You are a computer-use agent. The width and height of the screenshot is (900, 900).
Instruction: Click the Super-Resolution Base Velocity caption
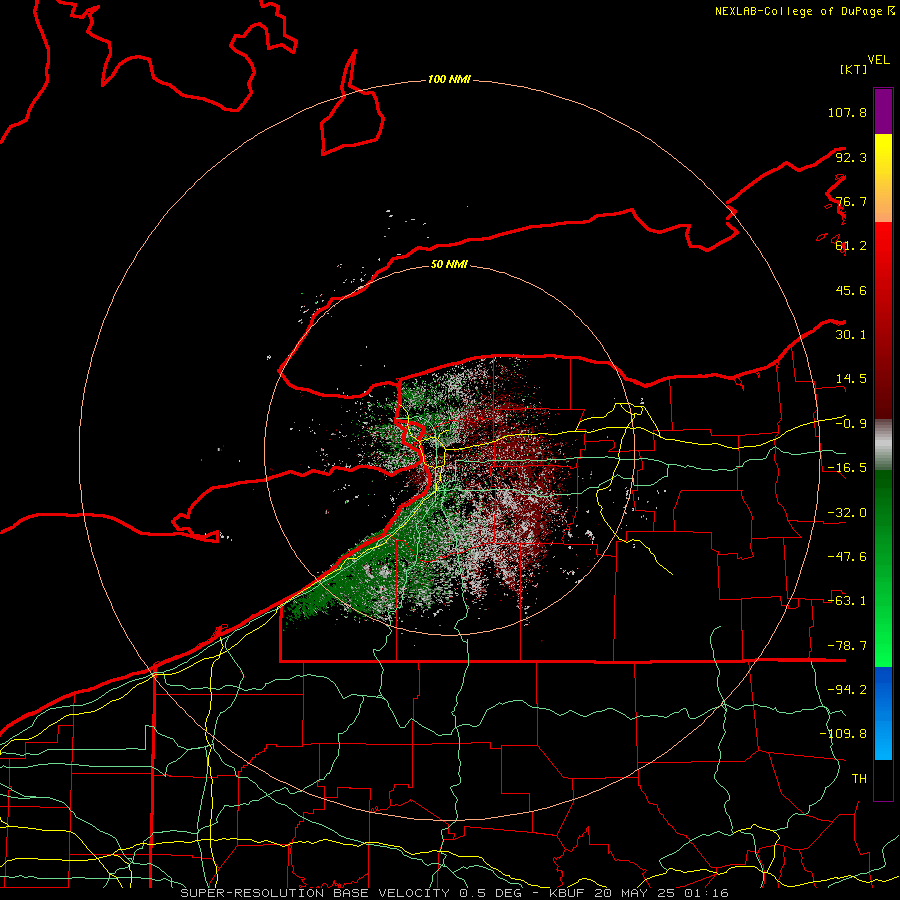pyautogui.click(x=454, y=893)
